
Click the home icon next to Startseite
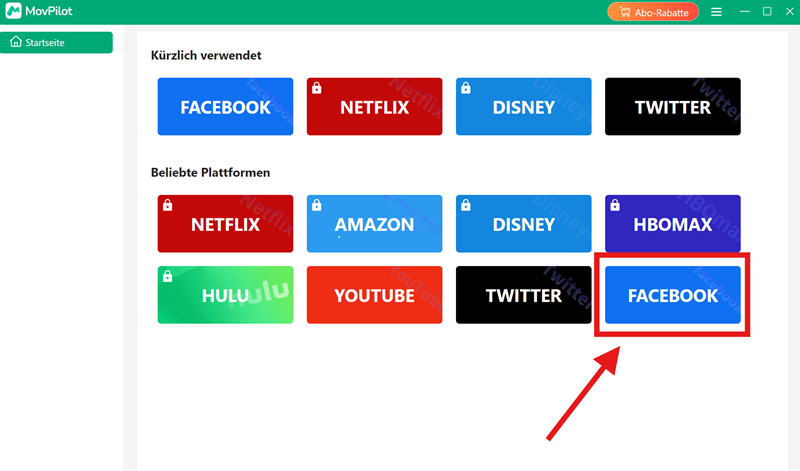(x=16, y=42)
